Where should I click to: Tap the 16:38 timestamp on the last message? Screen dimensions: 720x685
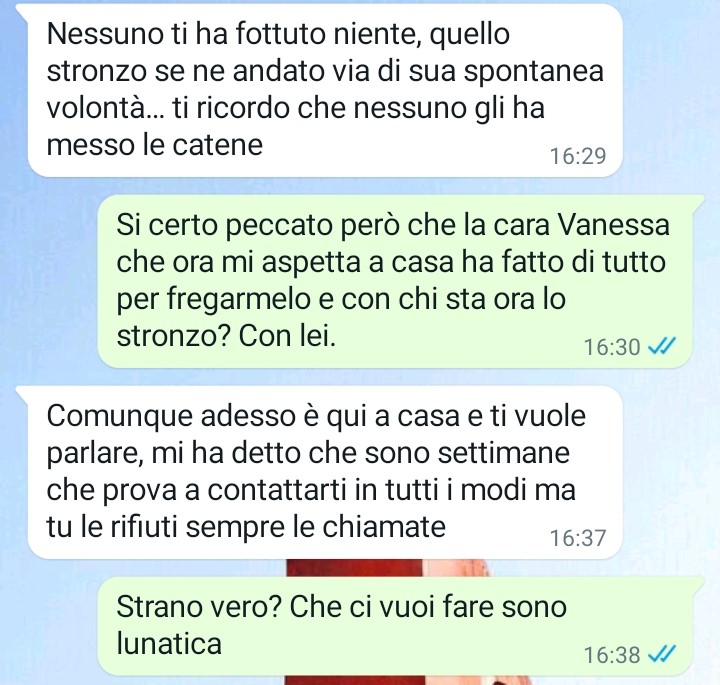pos(612,655)
